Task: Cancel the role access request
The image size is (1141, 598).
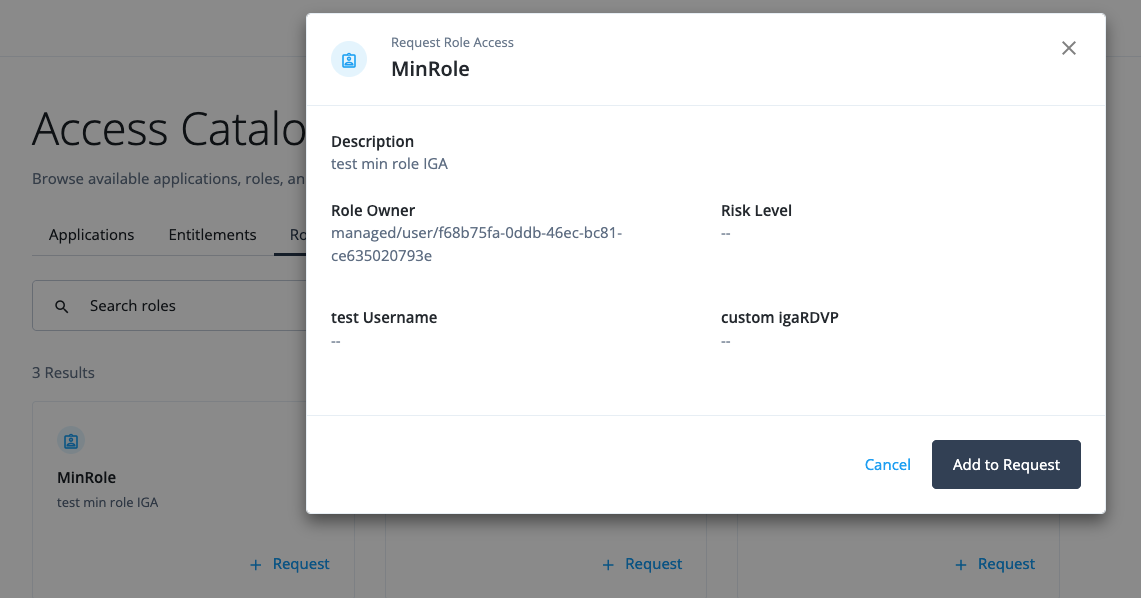Action: click(x=887, y=464)
